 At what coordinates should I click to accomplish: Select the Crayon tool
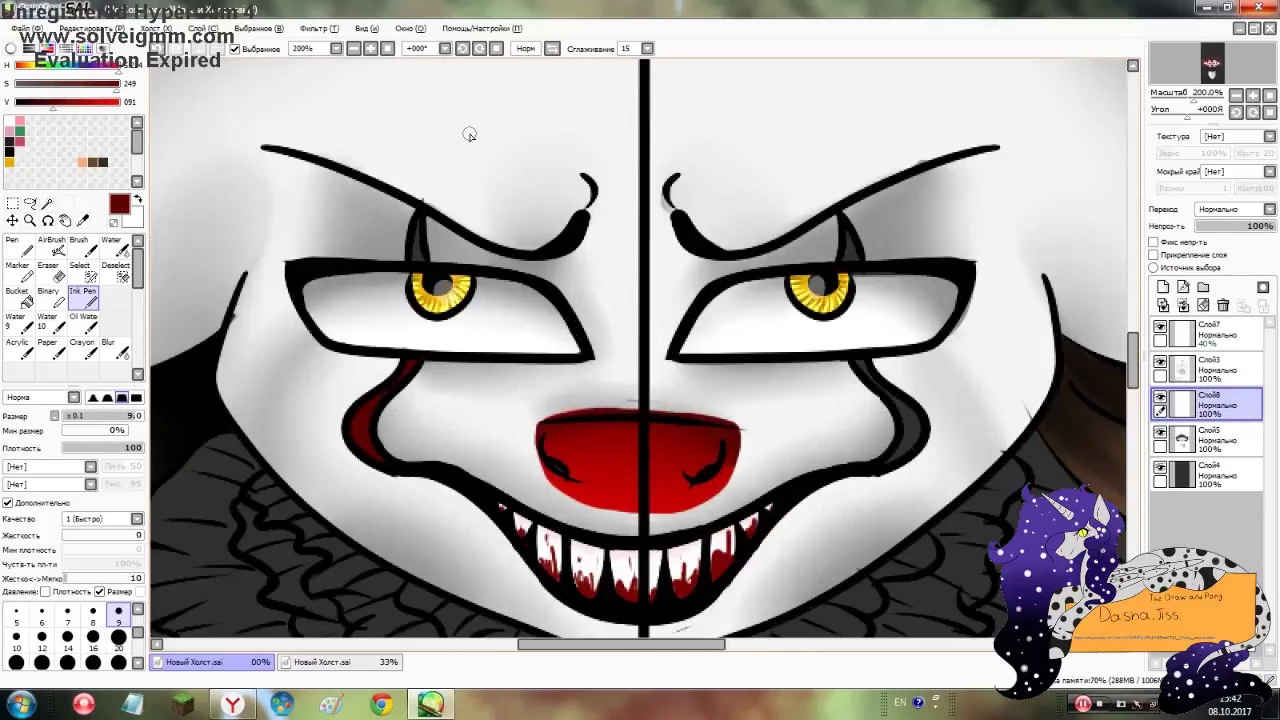83,348
